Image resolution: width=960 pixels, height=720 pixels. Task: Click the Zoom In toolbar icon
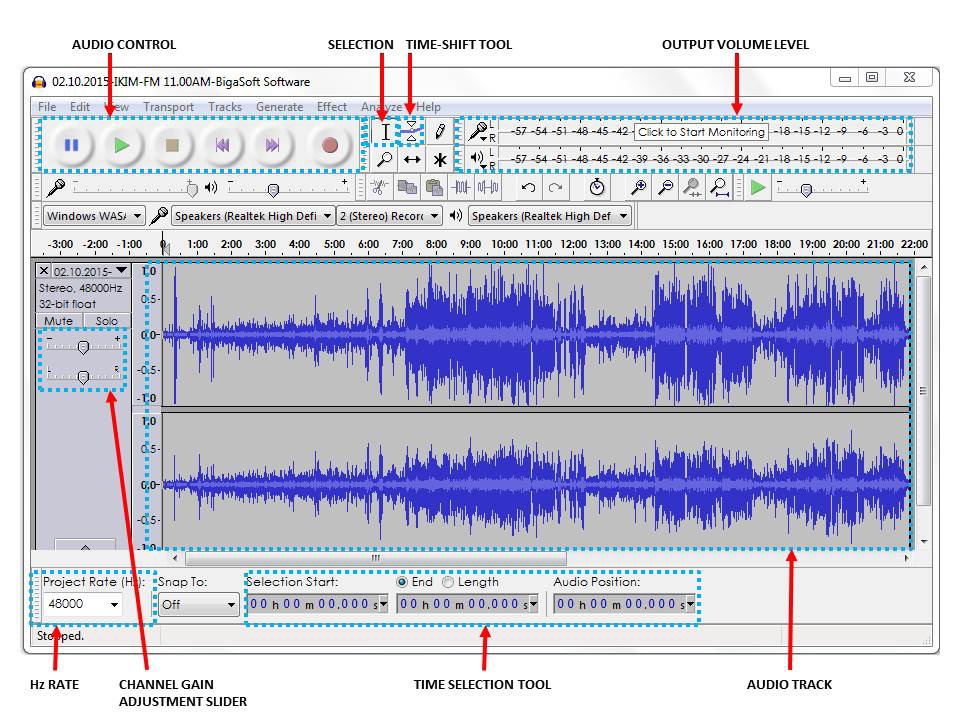[x=638, y=187]
